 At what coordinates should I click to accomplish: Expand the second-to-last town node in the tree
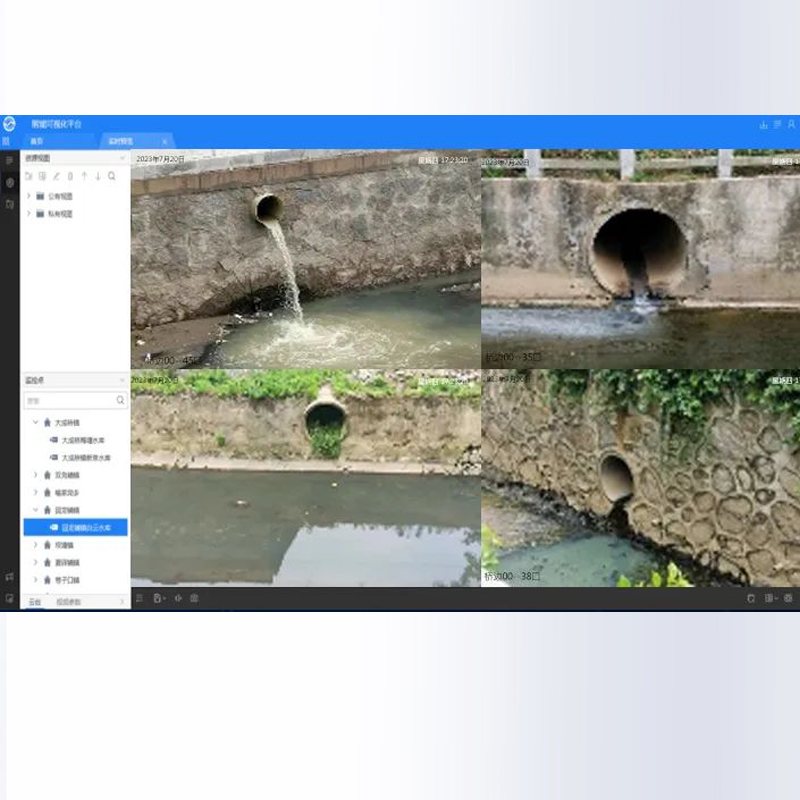tap(35, 562)
